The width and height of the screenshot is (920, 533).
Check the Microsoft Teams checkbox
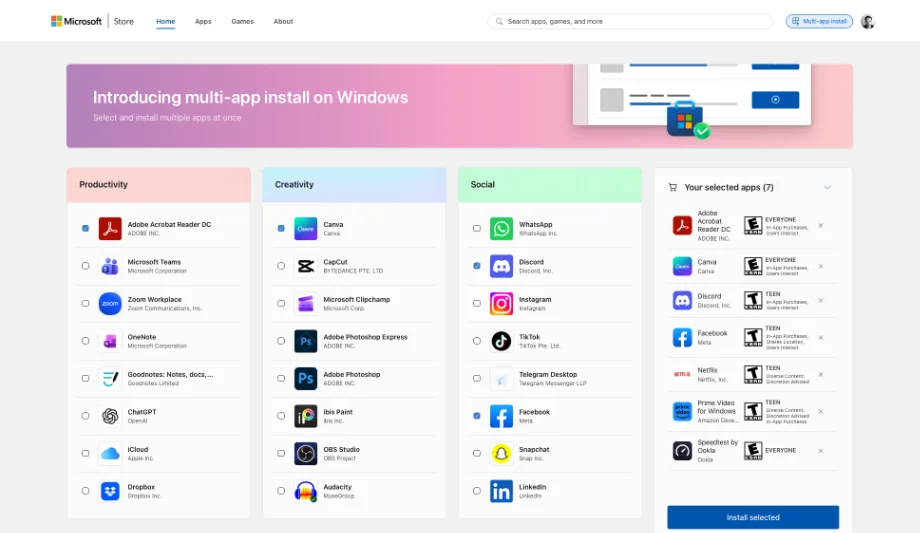85,266
